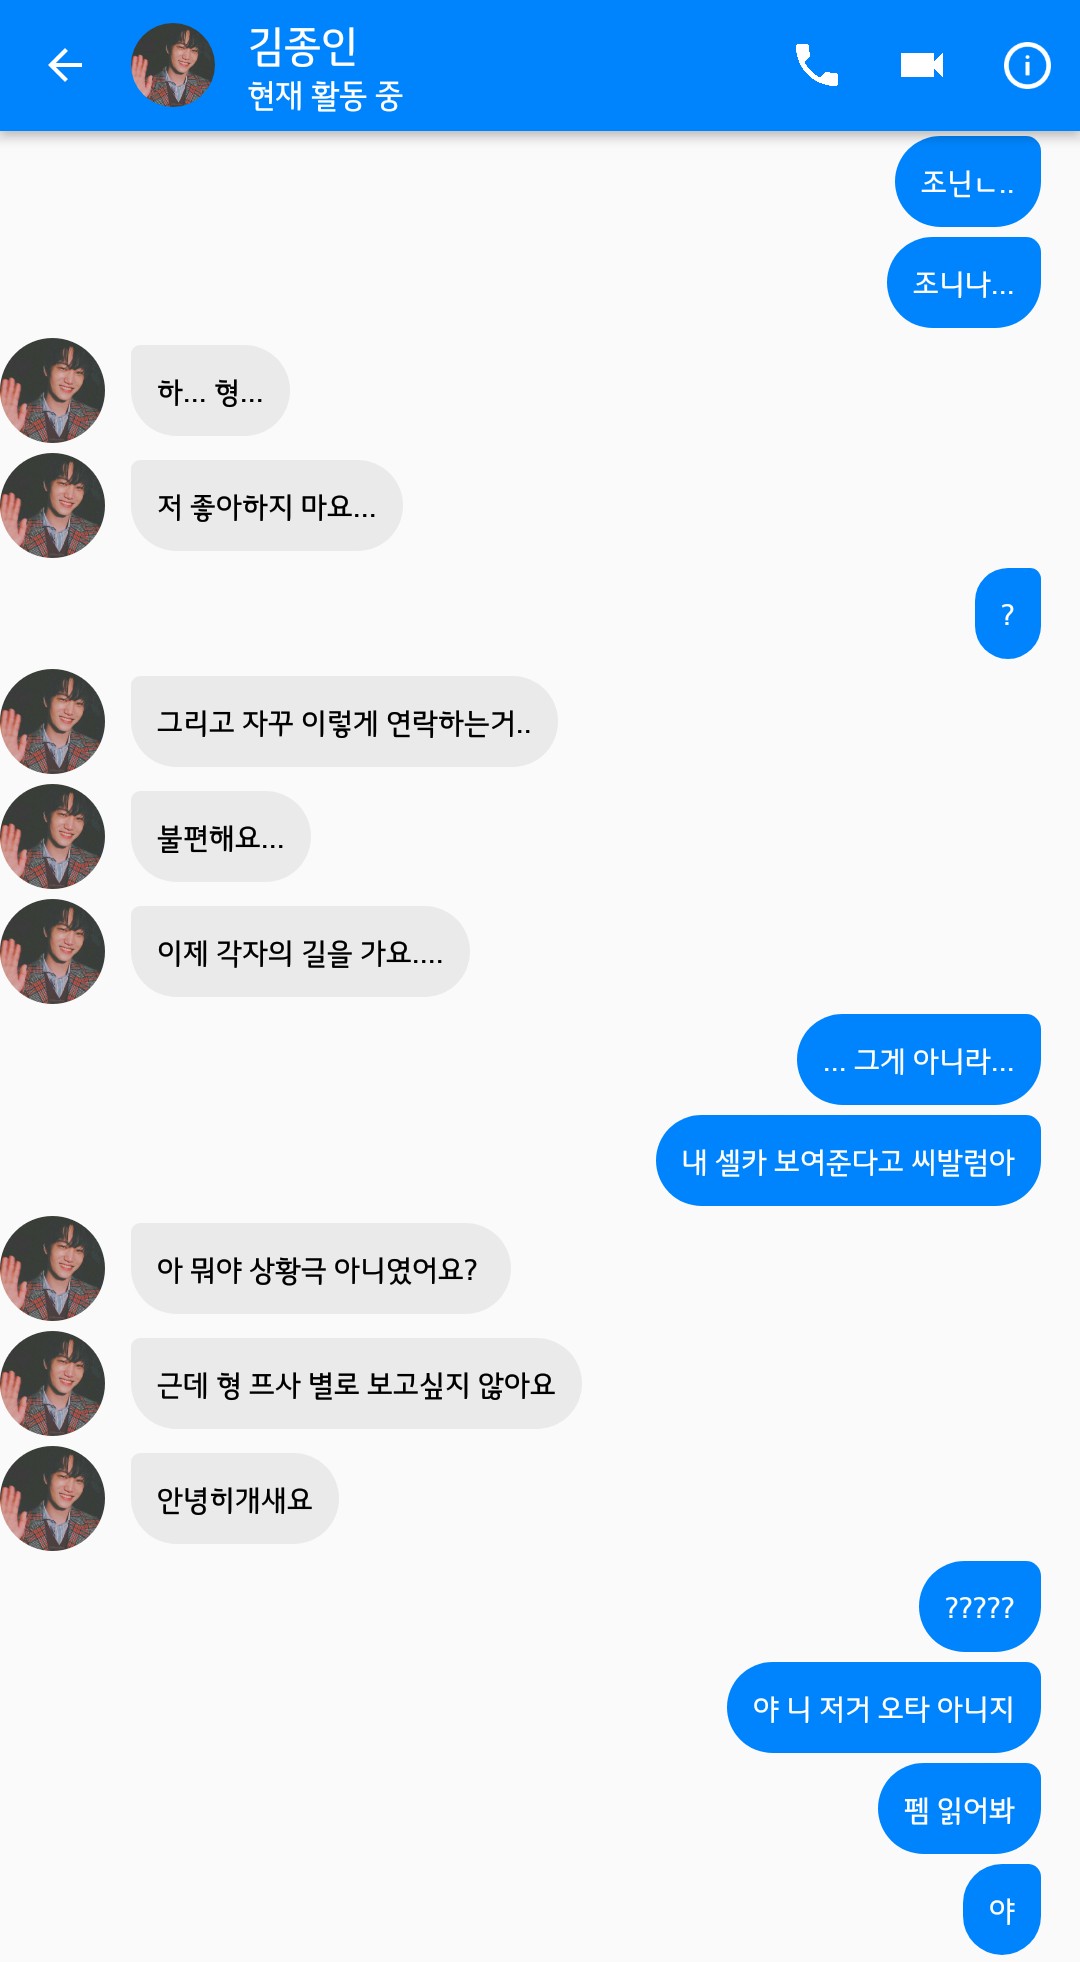Tap the avatar beside '하... 형...' message

pyautogui.click(x=53, y=390)
